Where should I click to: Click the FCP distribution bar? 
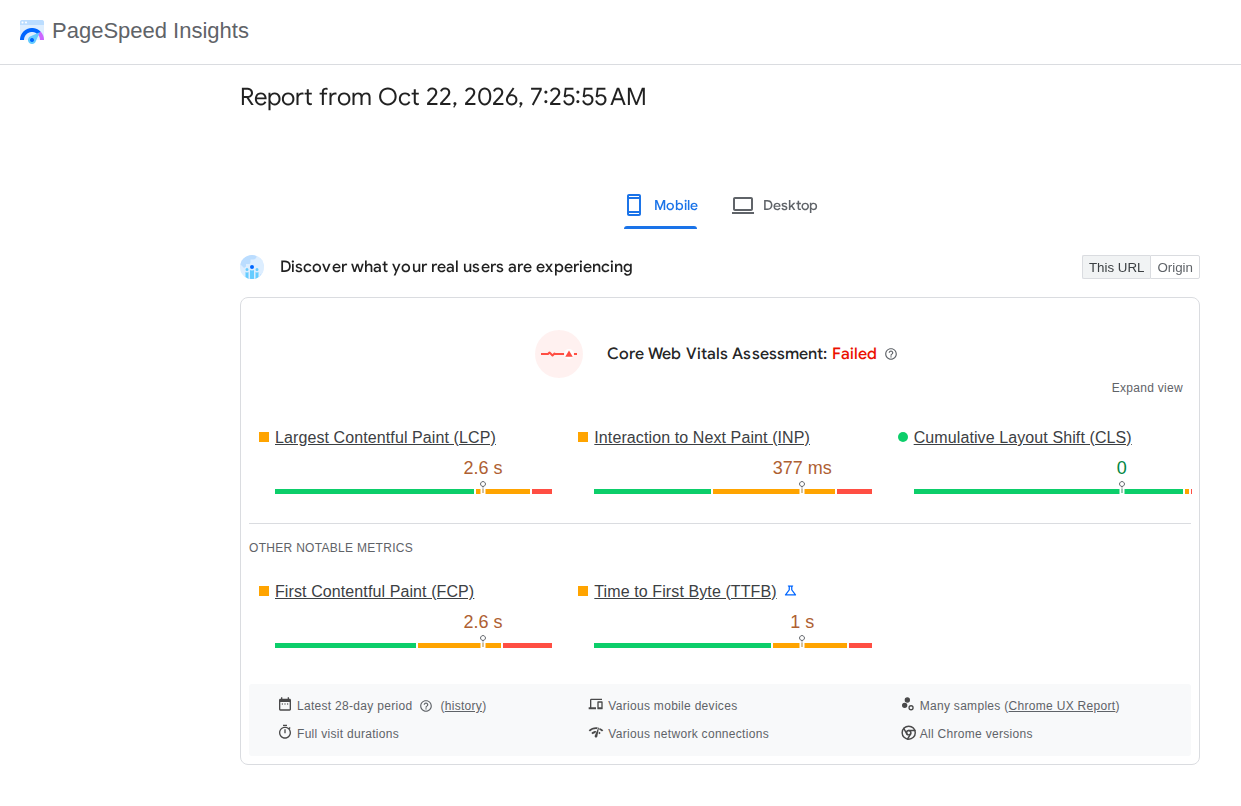click(413, 645)
